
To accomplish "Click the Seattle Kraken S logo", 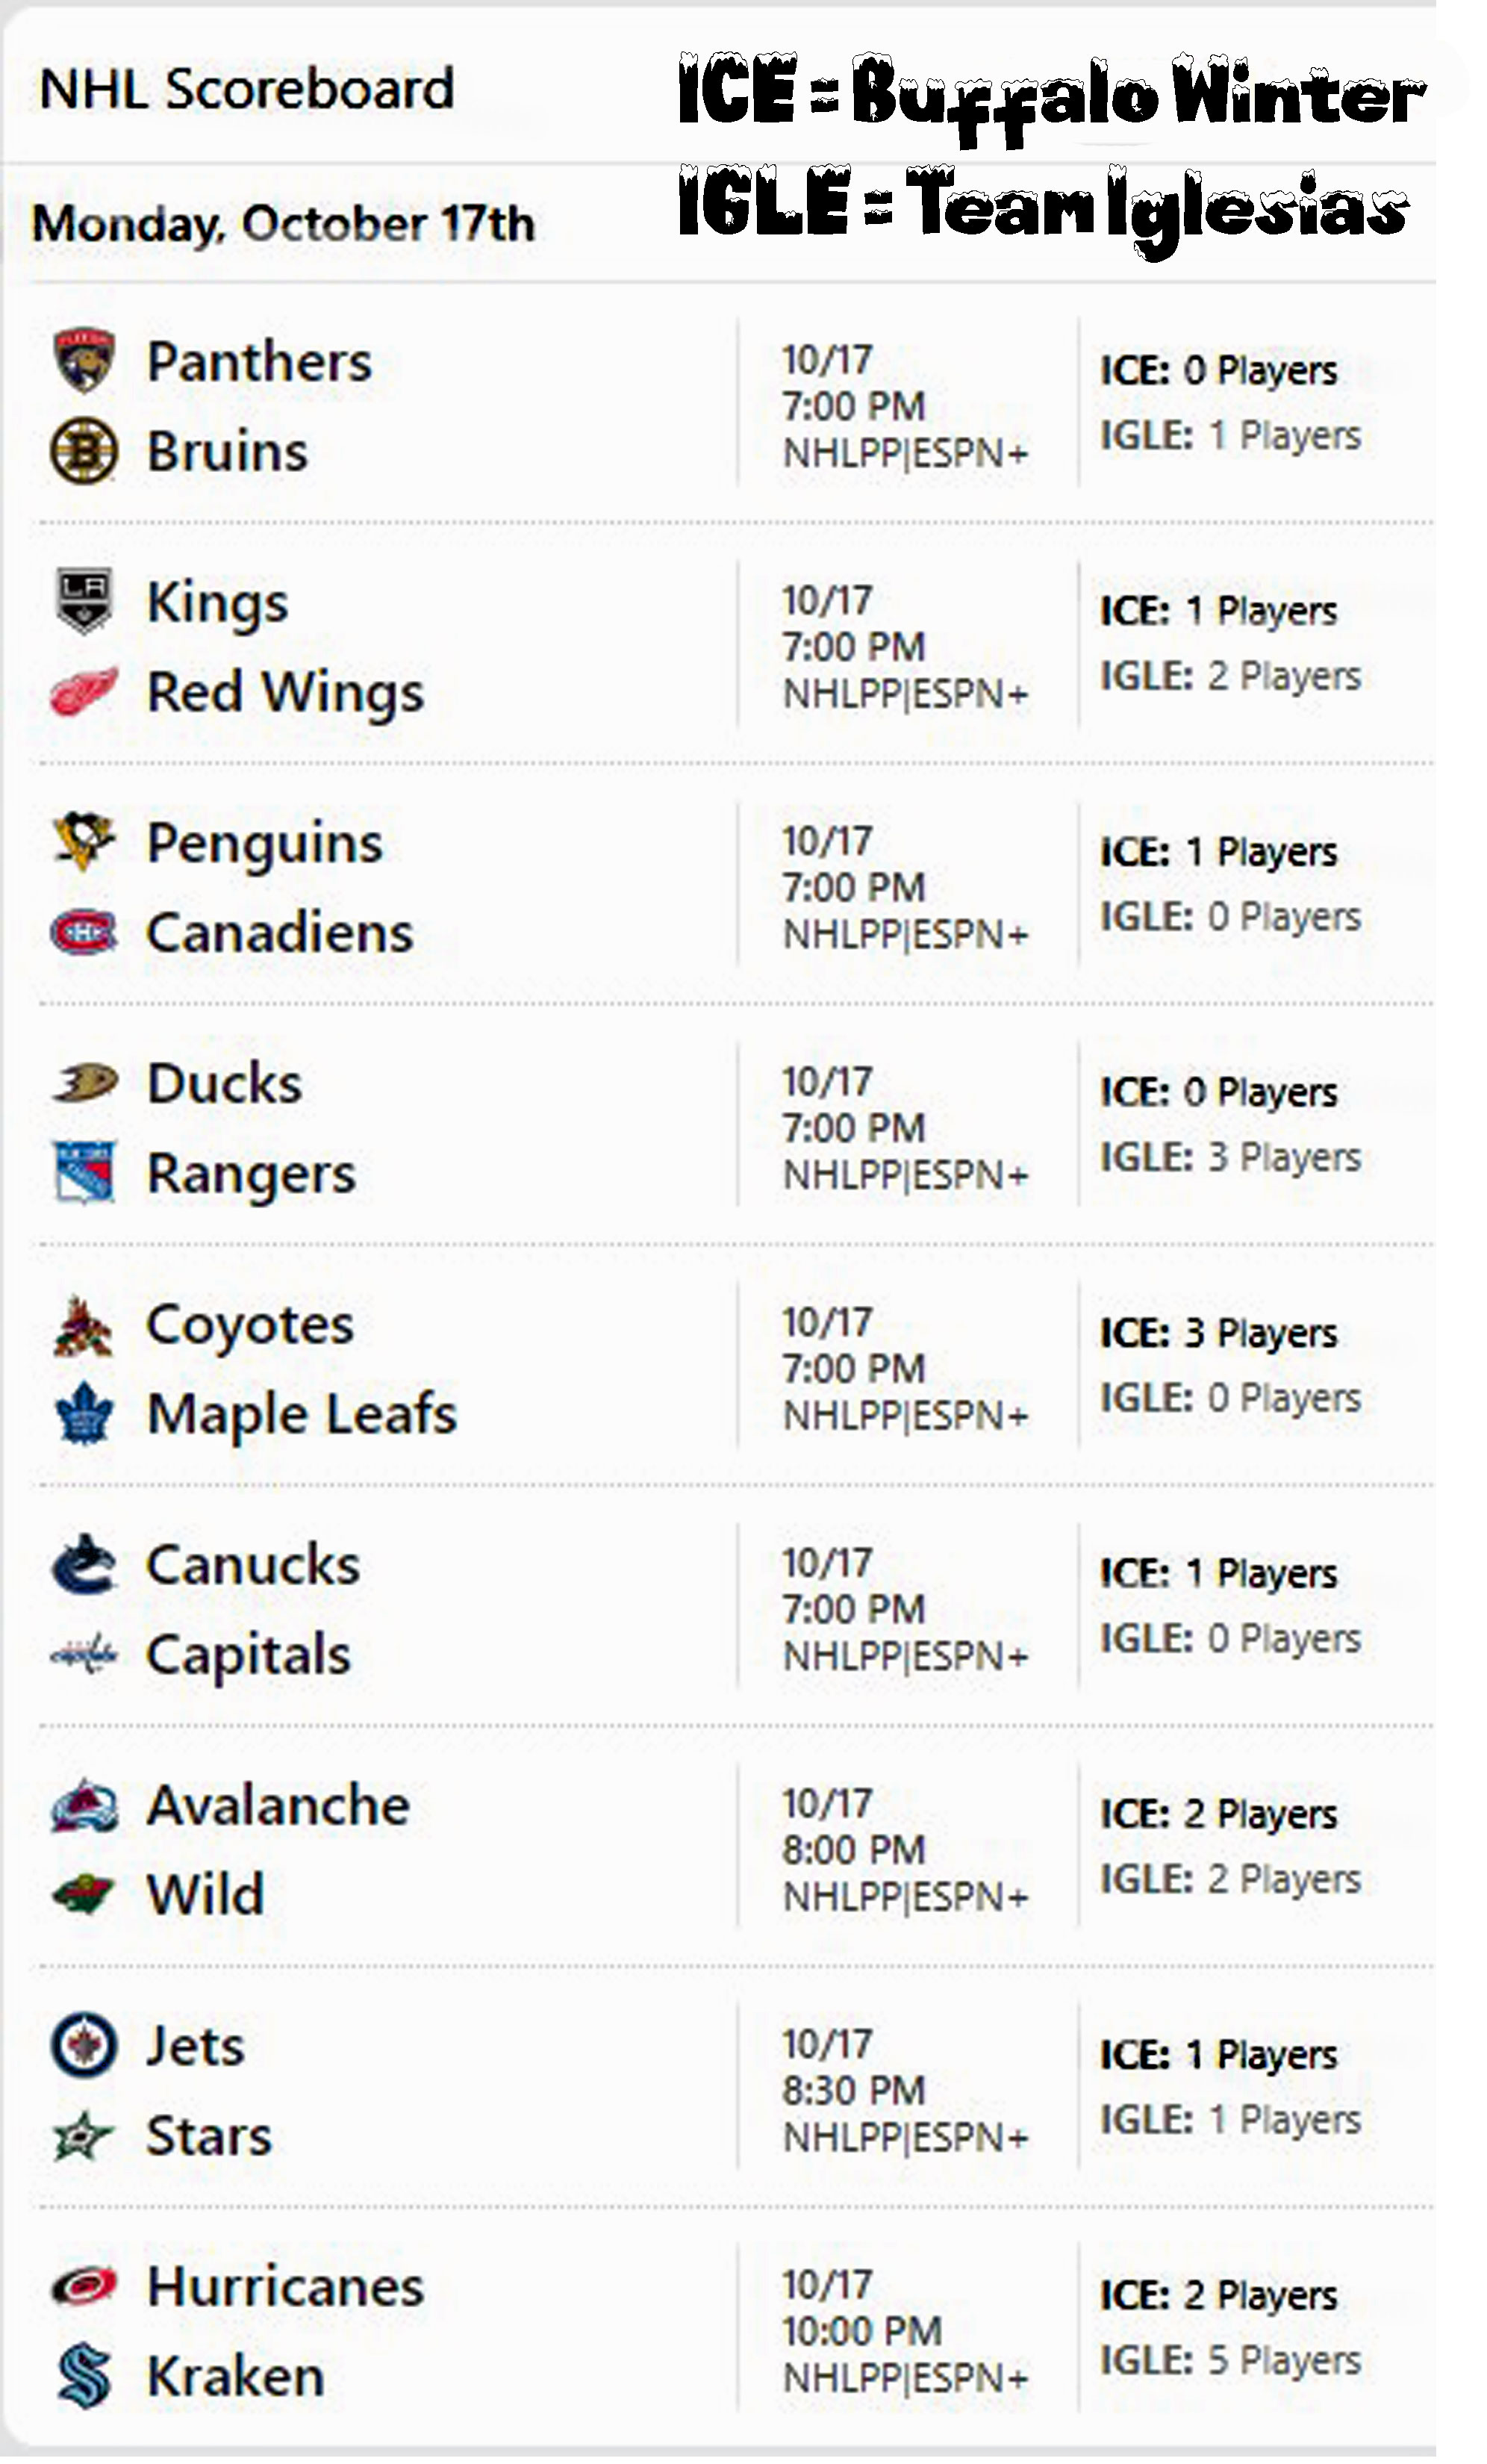I will (x=84, y=2375).
